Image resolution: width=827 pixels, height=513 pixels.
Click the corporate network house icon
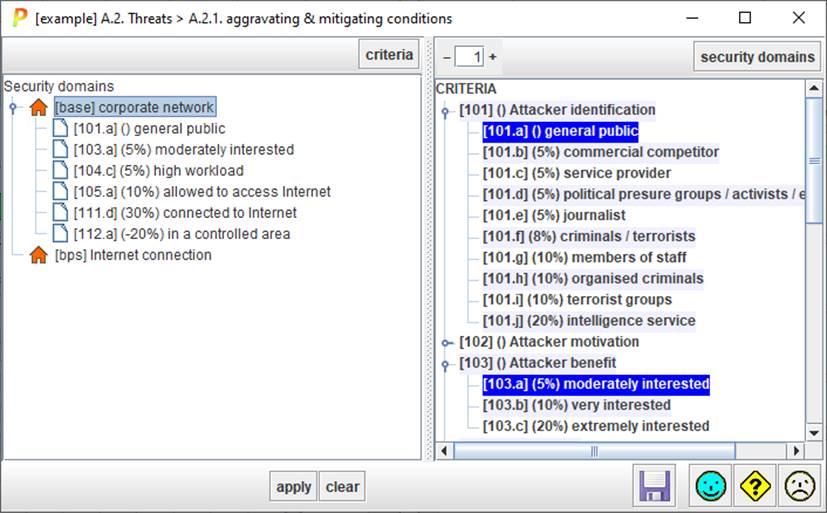coord(39,108)
